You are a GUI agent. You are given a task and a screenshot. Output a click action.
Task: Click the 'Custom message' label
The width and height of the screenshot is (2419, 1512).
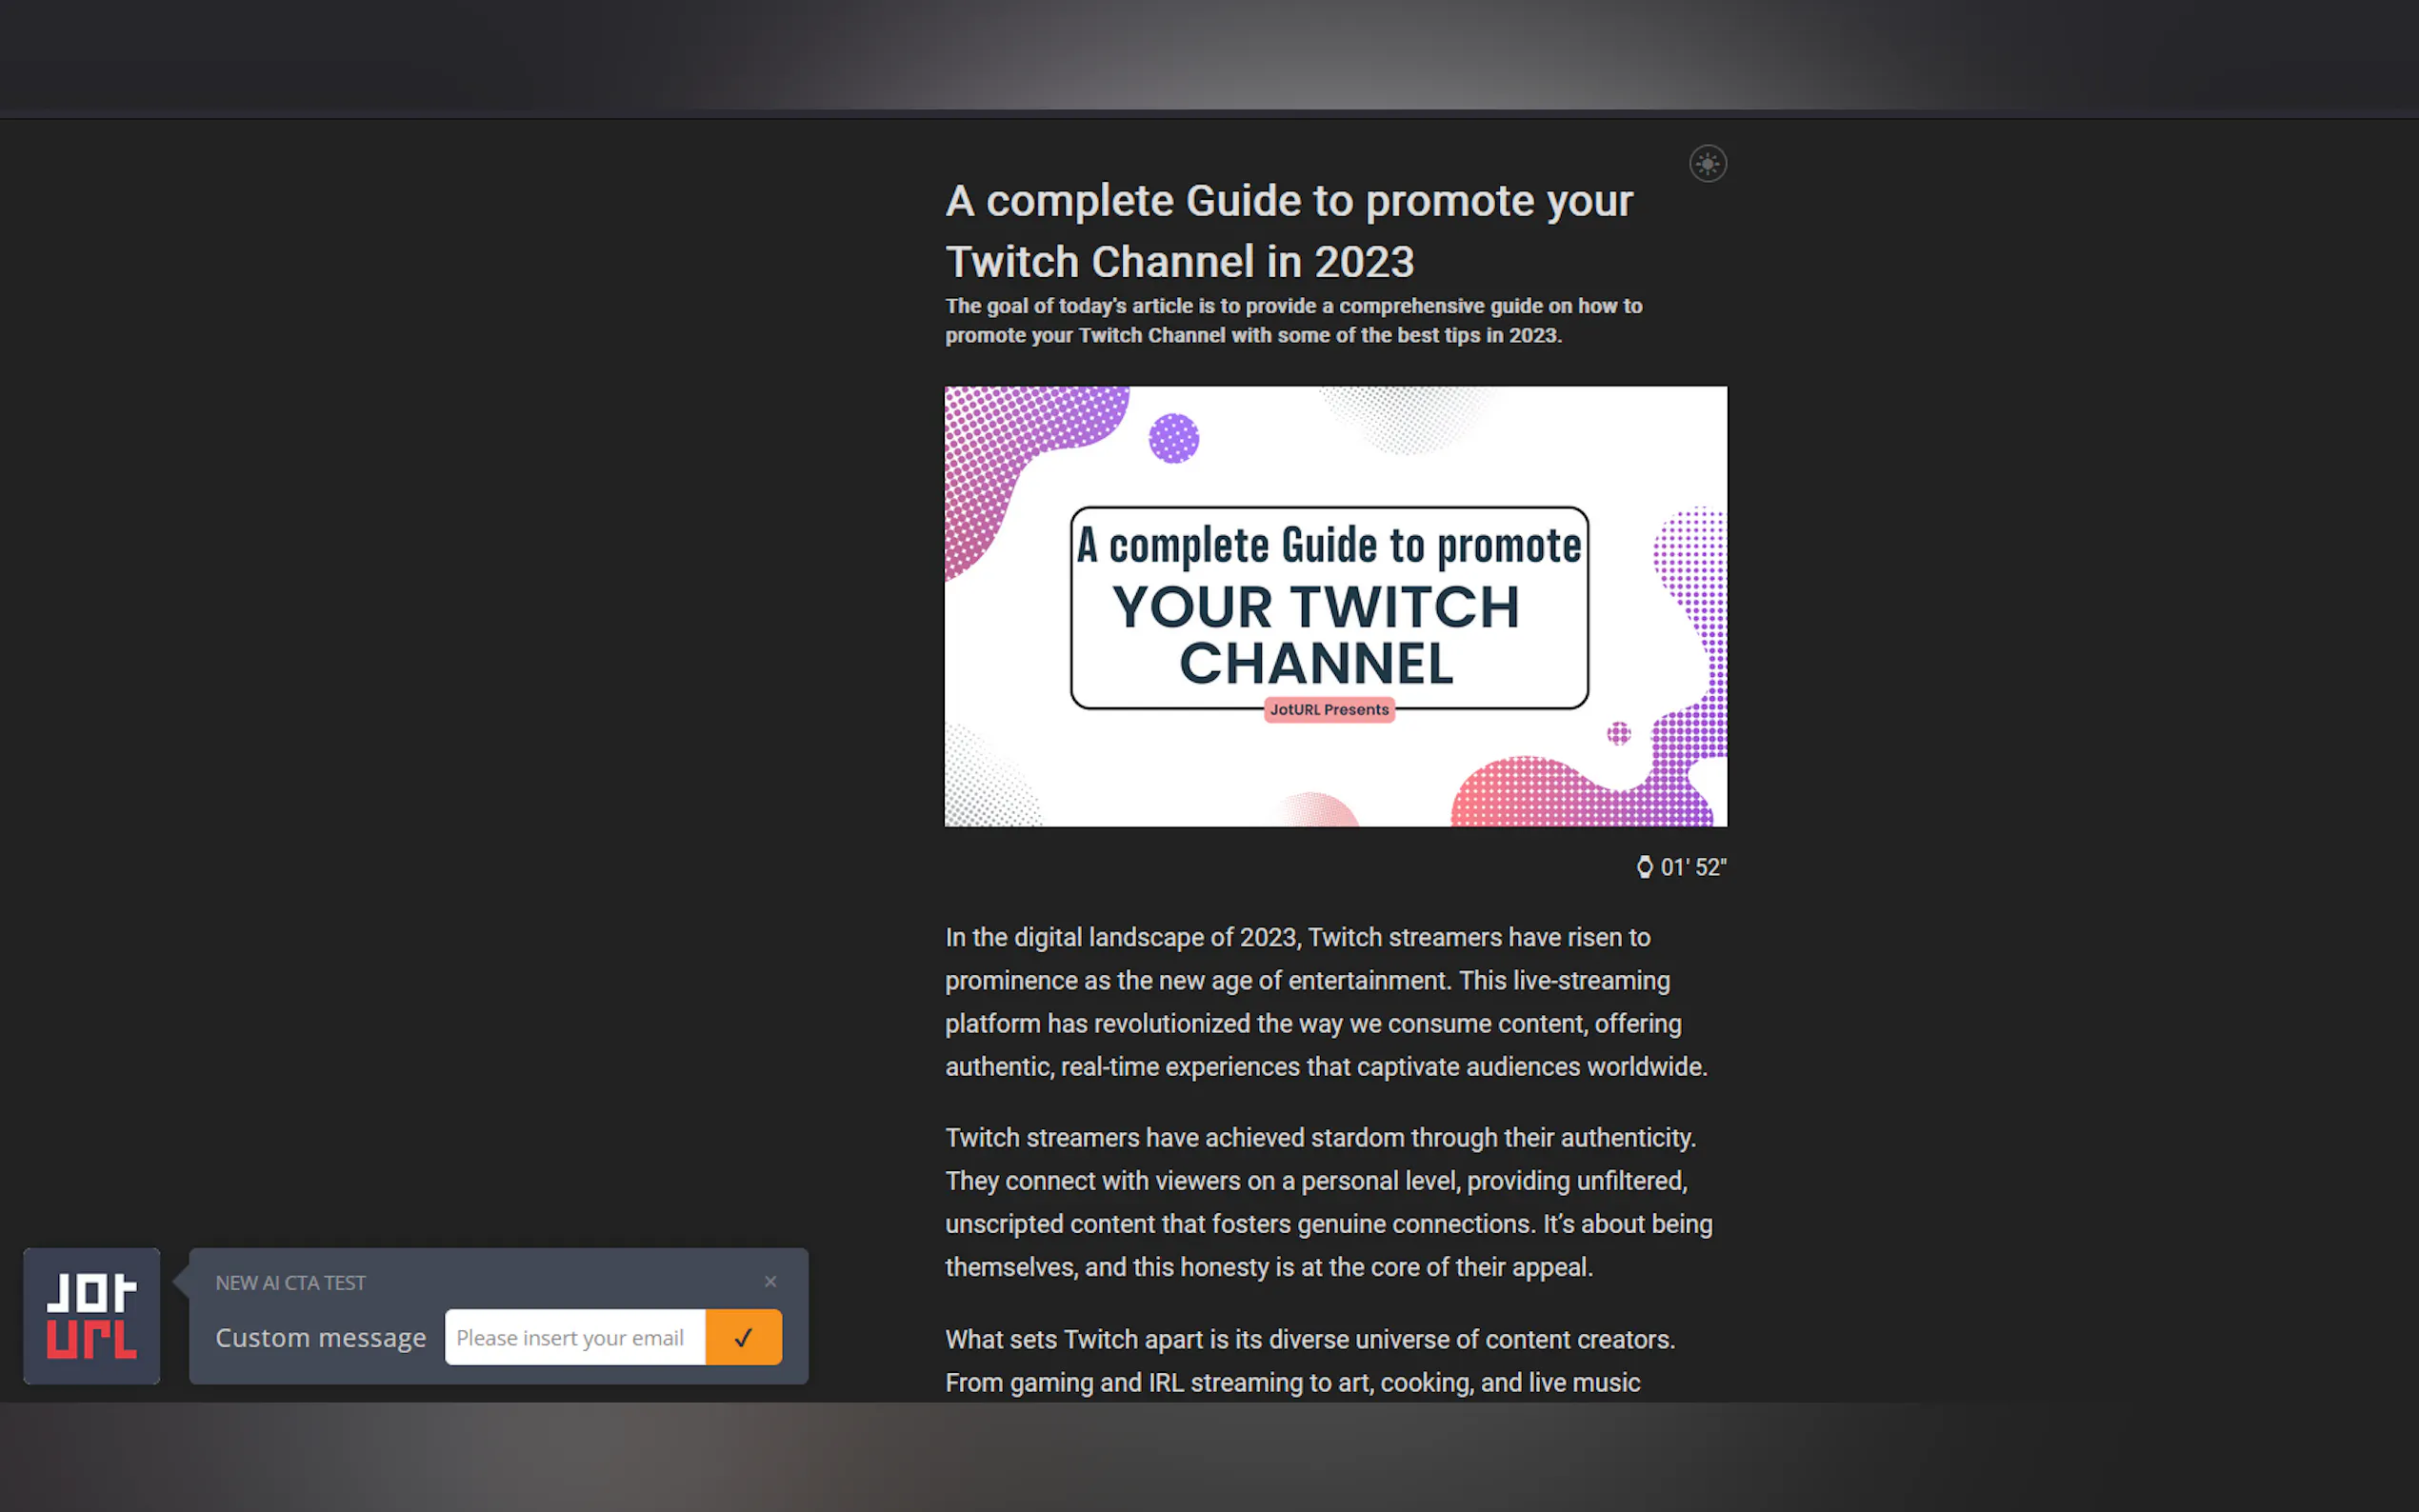321,1338
